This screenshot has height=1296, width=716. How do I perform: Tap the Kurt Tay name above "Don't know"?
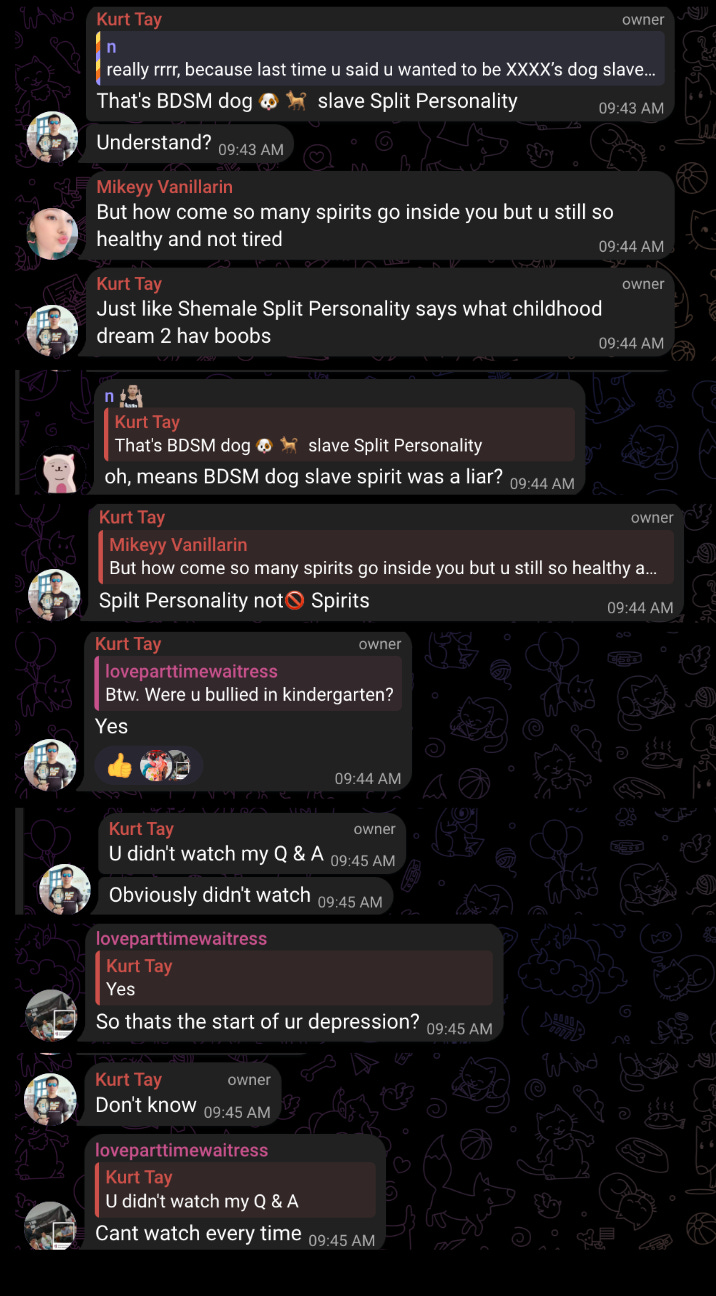128,1079
